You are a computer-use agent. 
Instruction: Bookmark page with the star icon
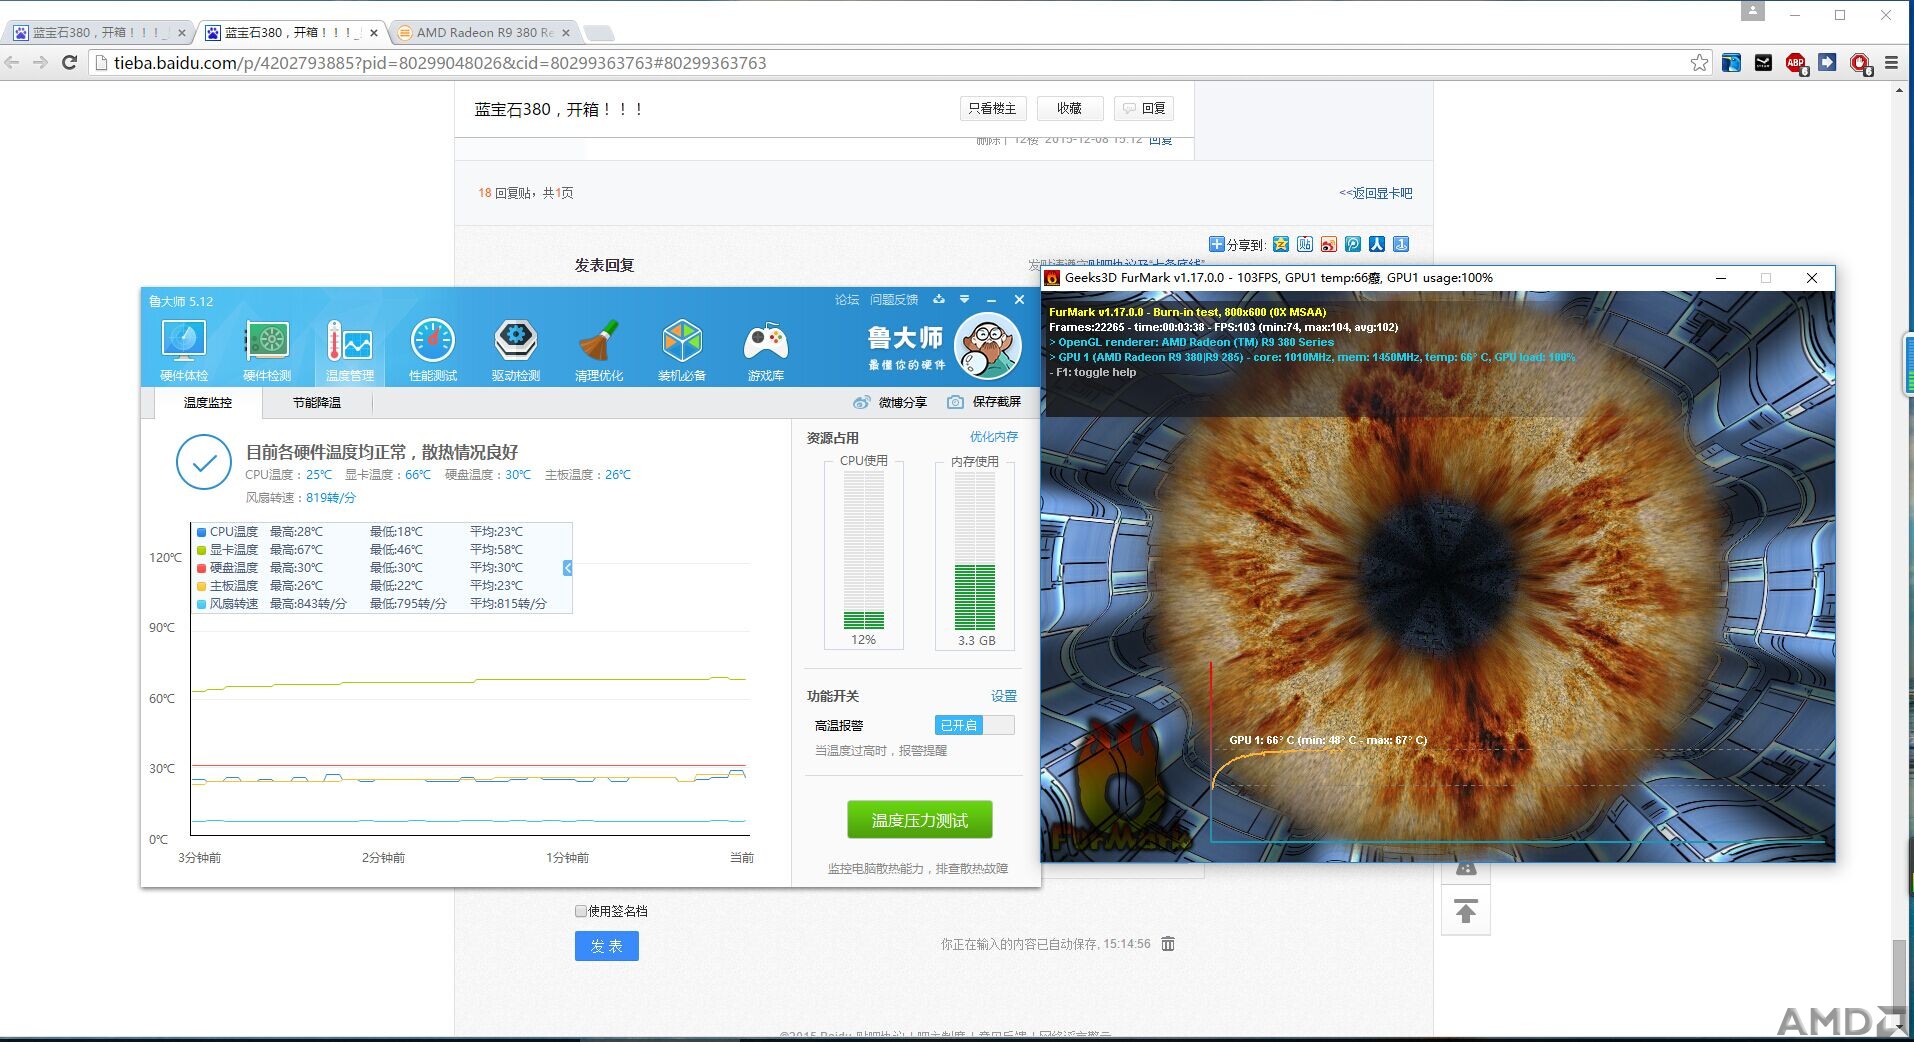click(1699, 63)
